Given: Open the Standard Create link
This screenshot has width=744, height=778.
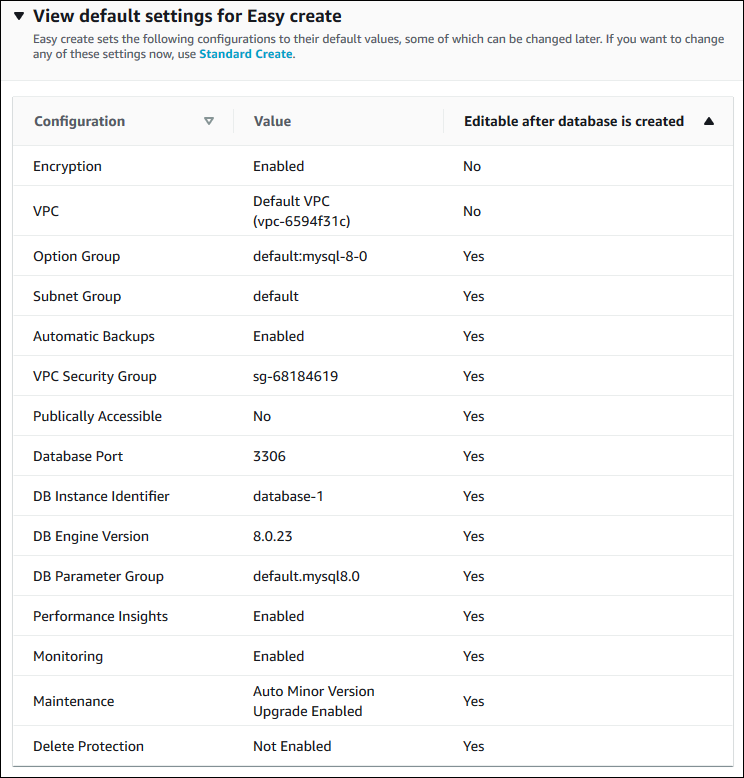Looking at the screenshot, I should [x=246, y=54].
